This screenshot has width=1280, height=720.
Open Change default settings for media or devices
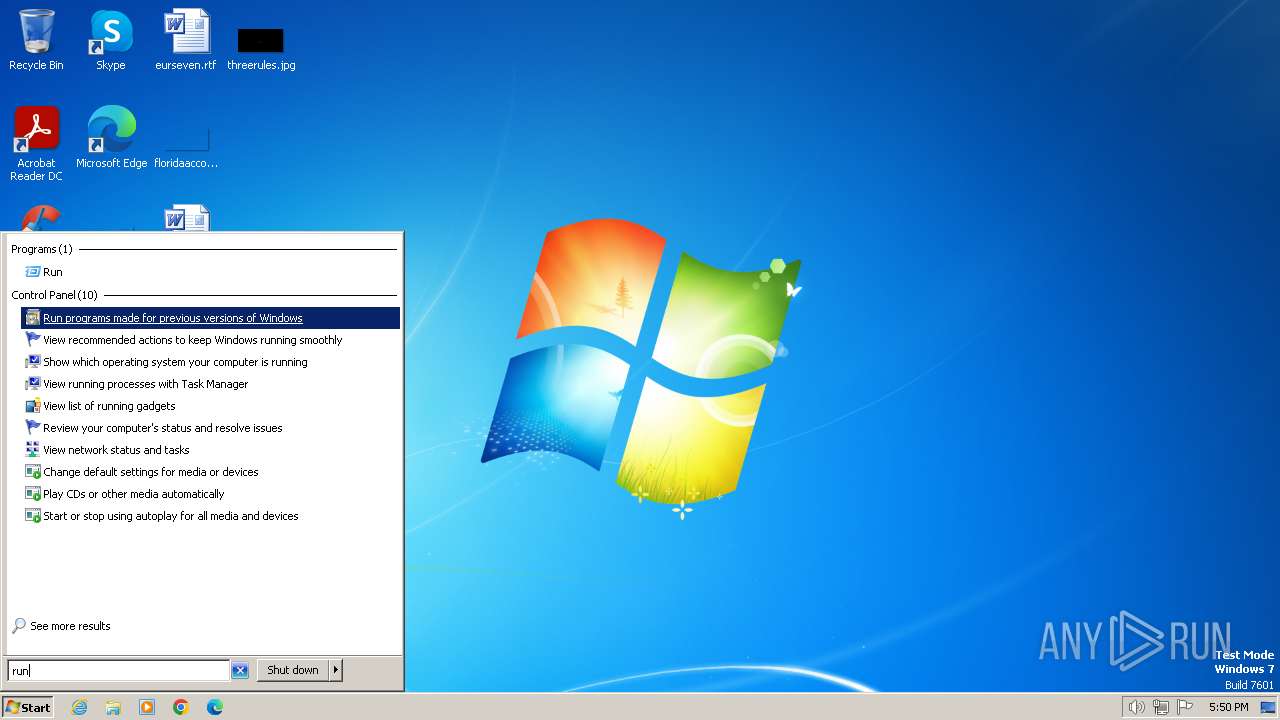(211, 472)
